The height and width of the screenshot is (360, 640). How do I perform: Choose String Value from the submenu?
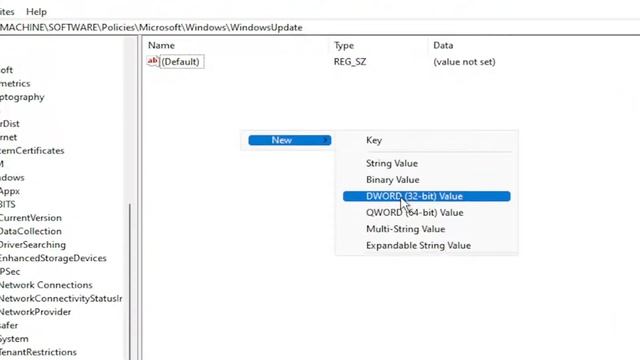coord(427,163)
